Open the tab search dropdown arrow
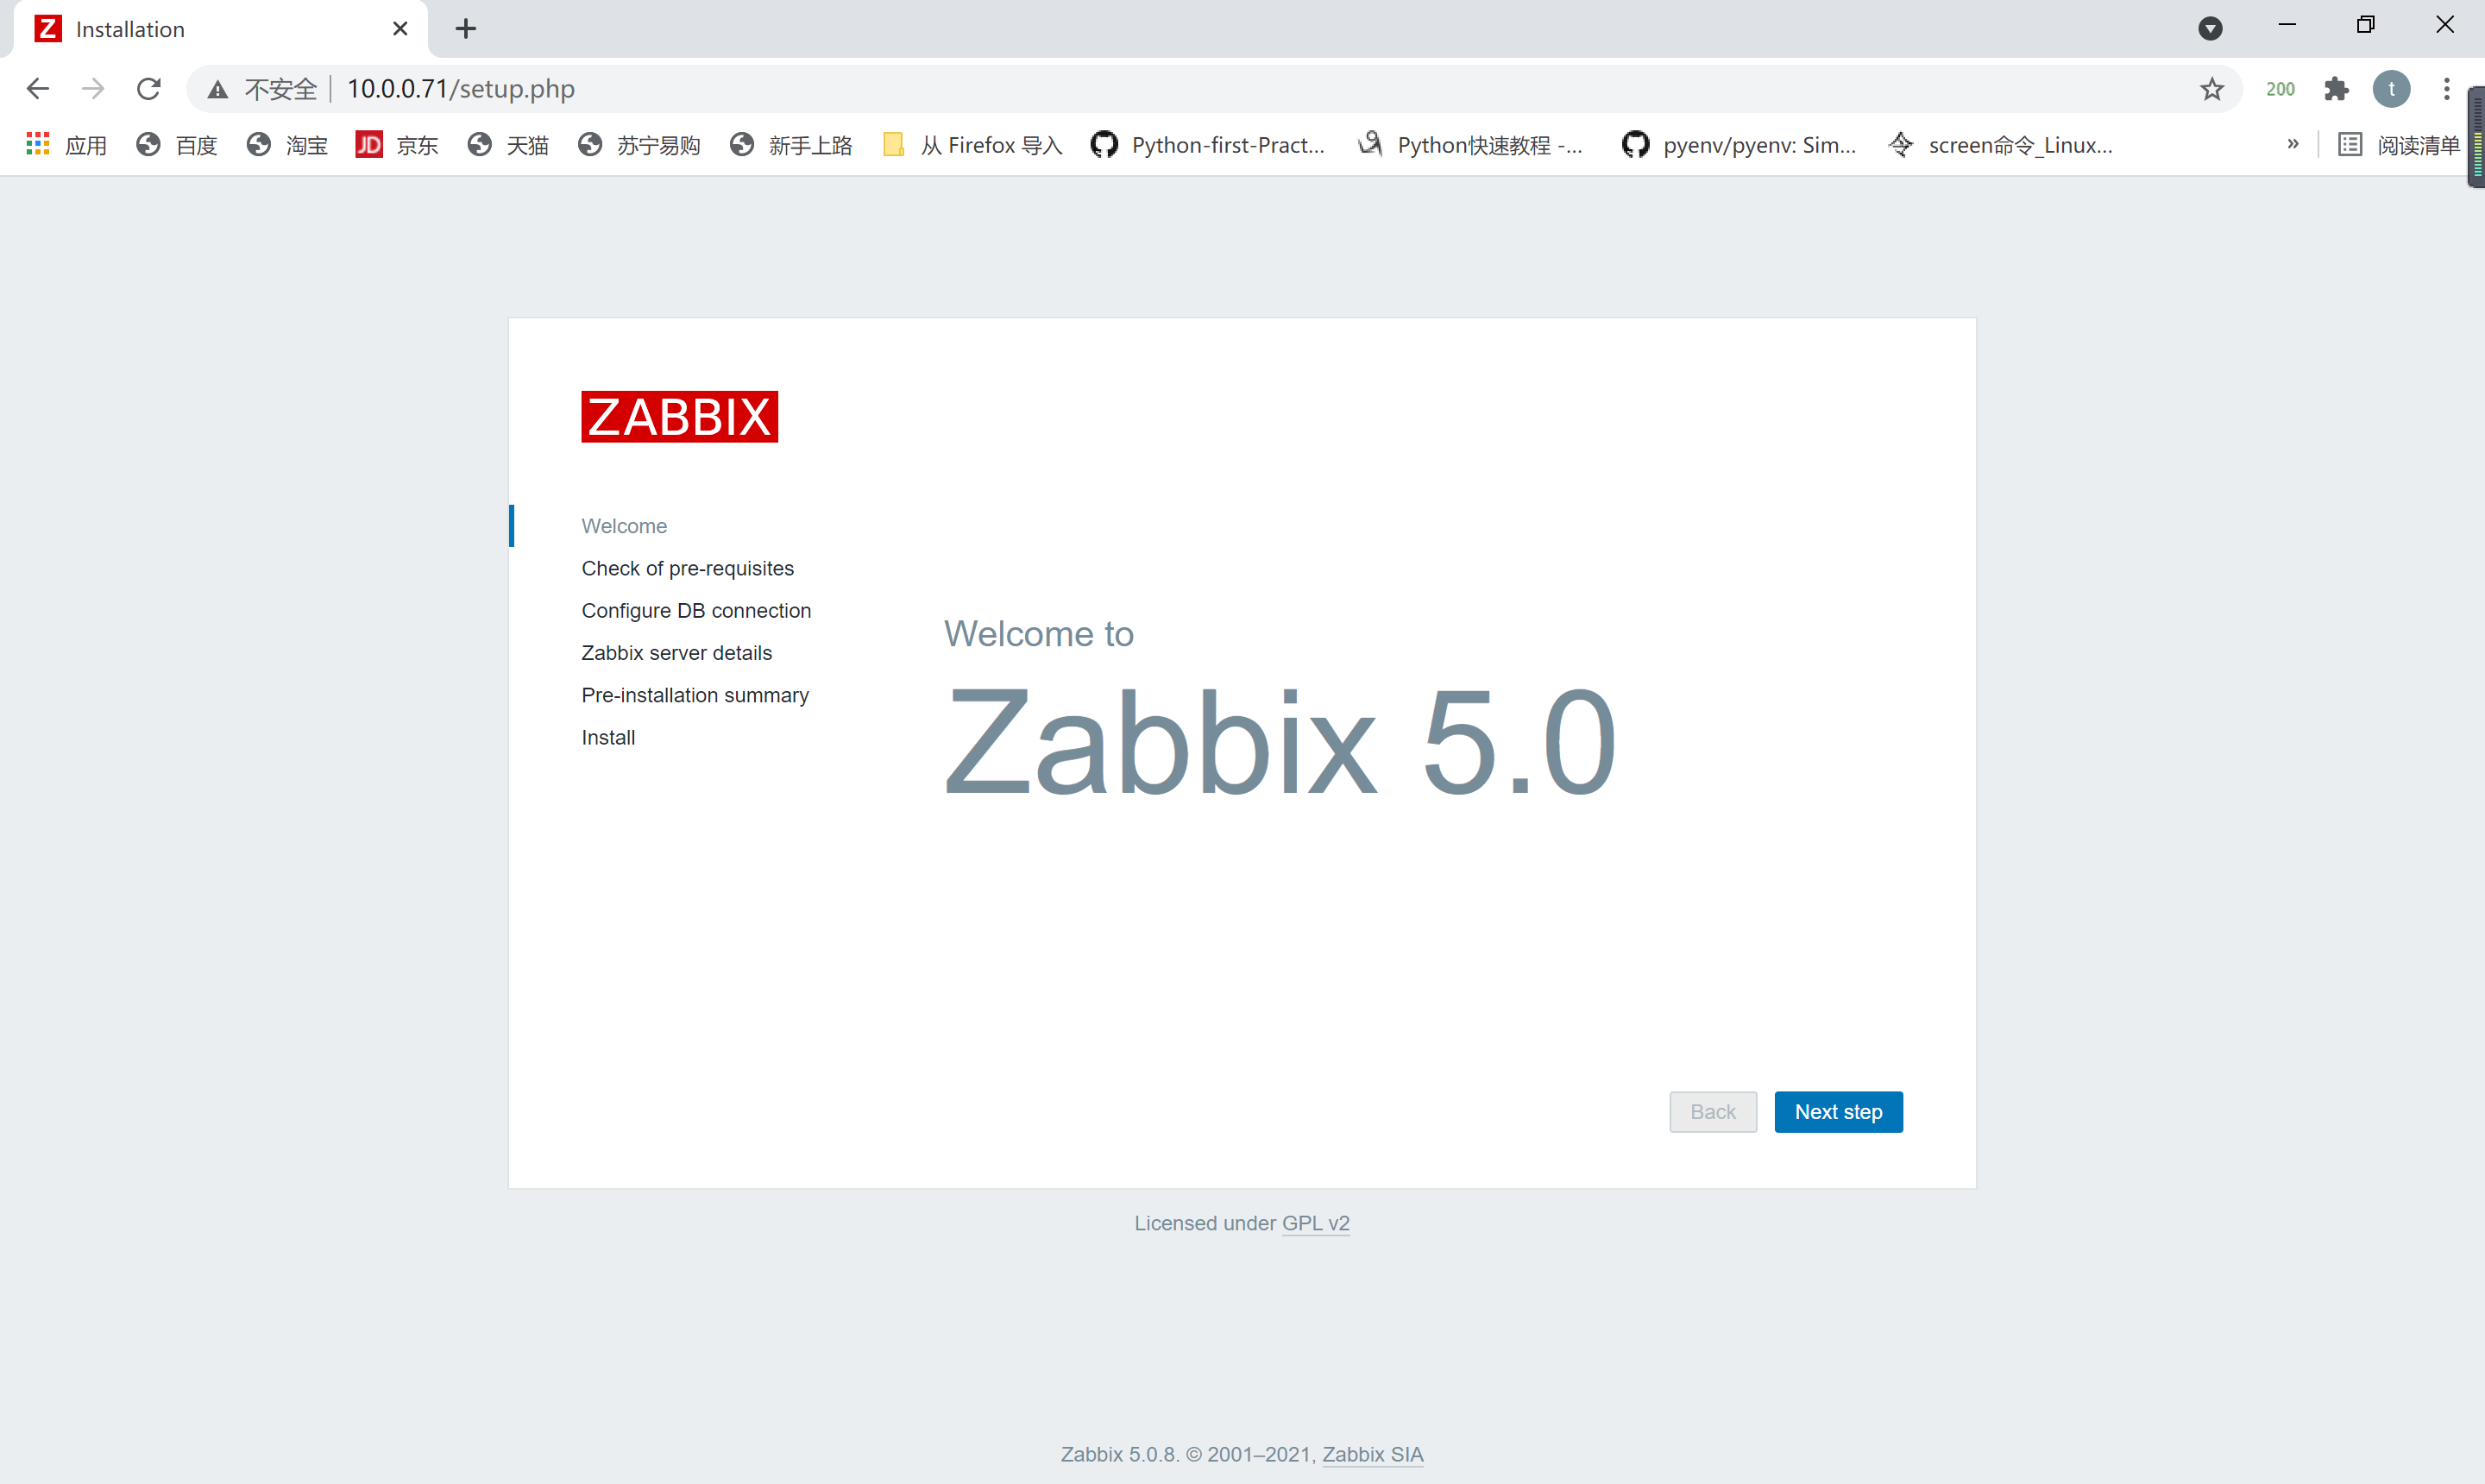 point(2210,29)
